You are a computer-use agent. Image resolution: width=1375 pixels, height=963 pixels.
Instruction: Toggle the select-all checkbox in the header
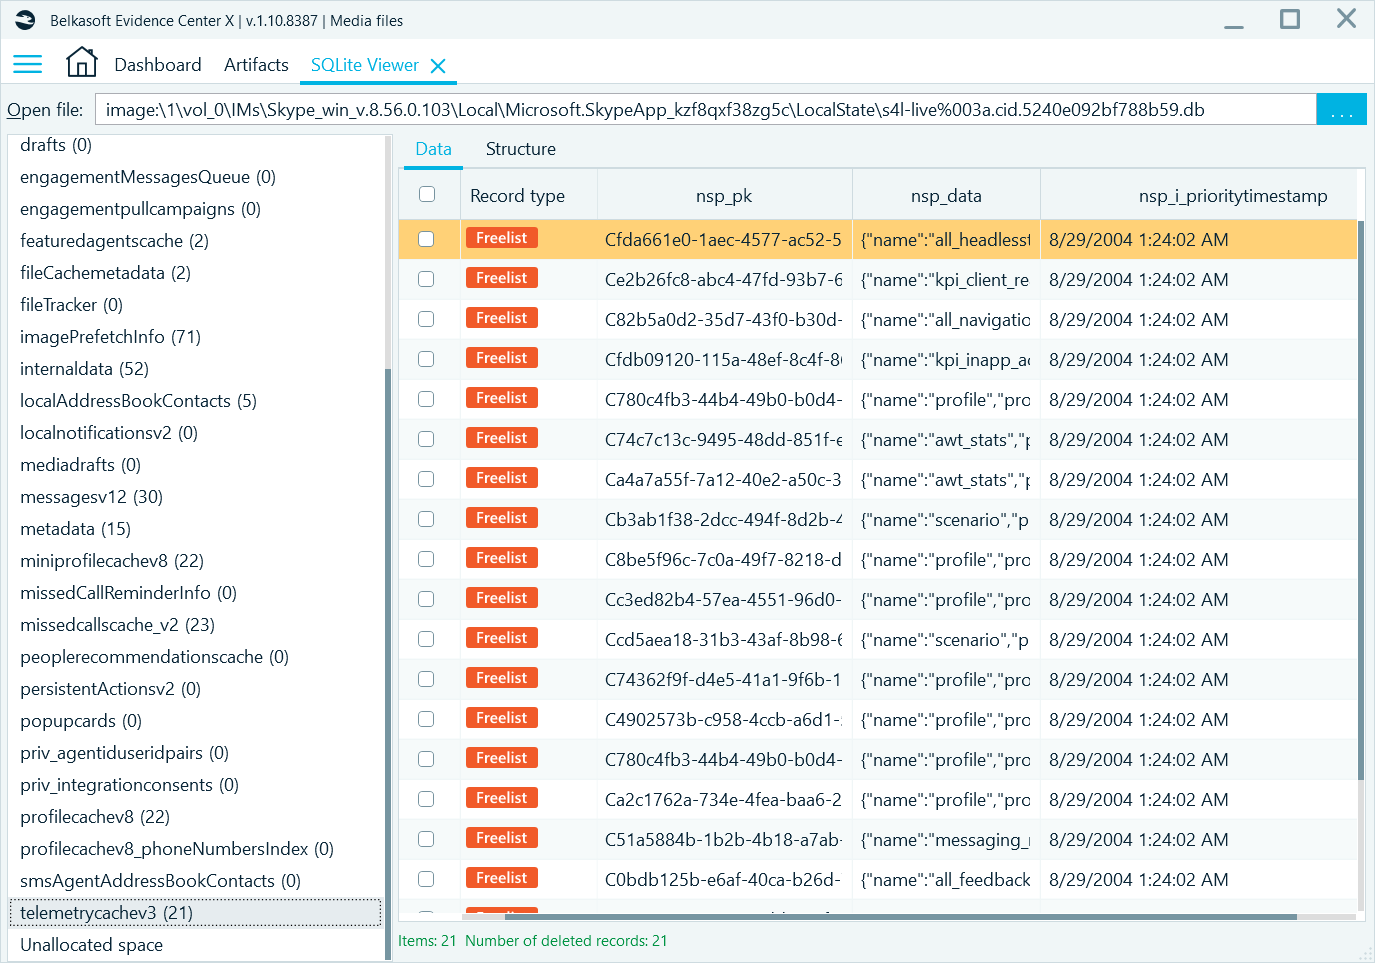click(427, 194)
